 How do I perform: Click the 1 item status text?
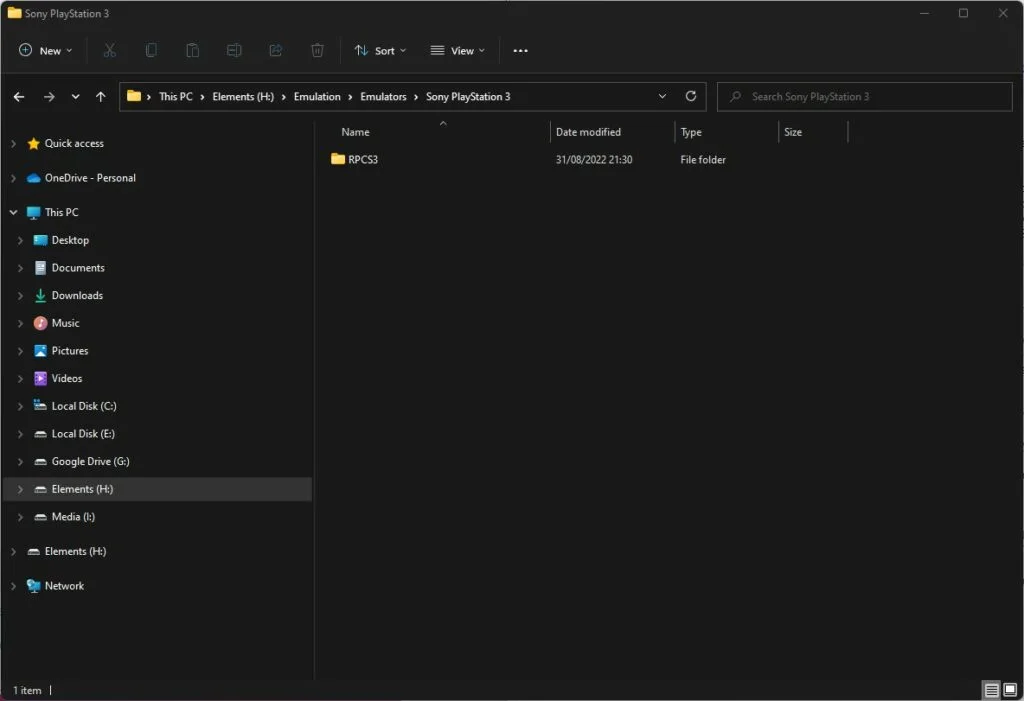click(27, 691)
